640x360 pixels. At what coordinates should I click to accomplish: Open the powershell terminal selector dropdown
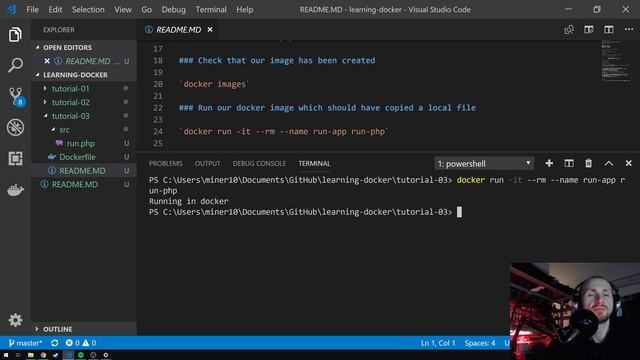pos(484,164)
